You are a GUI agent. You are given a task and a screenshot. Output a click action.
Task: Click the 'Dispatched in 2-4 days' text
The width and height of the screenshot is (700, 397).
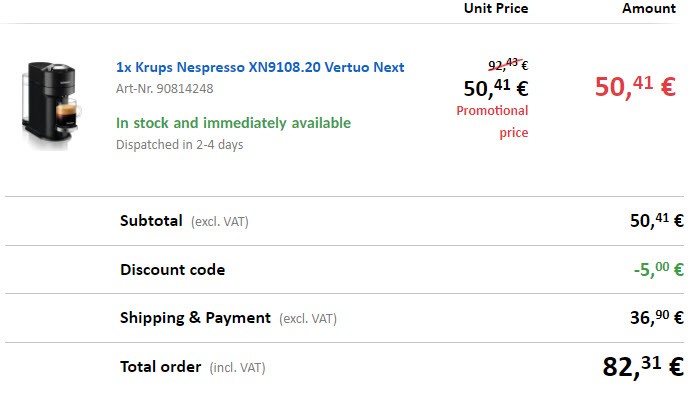179,145
